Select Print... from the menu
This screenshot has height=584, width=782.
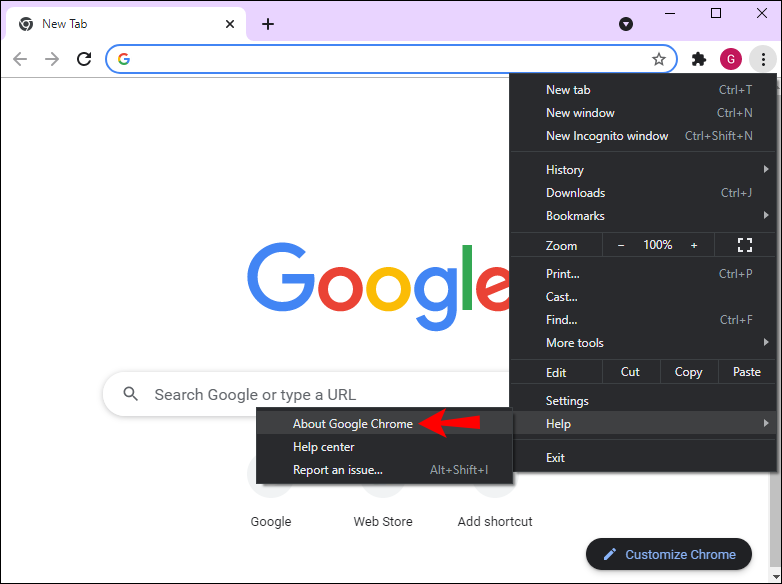(643, 274)
